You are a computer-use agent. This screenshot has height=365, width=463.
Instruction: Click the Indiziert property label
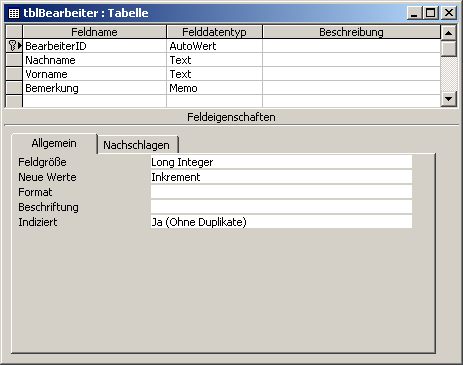click(x=38, y=222)
